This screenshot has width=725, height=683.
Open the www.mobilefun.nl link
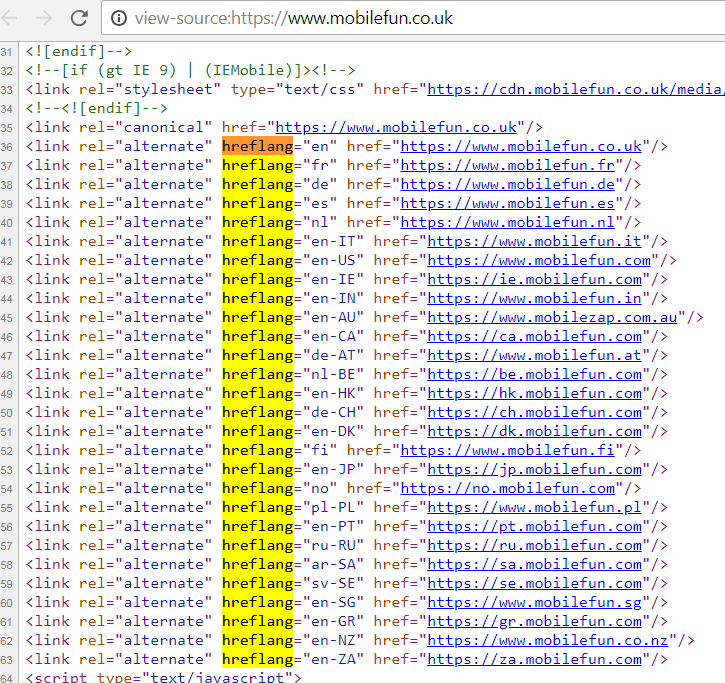(x=508, y=222)
